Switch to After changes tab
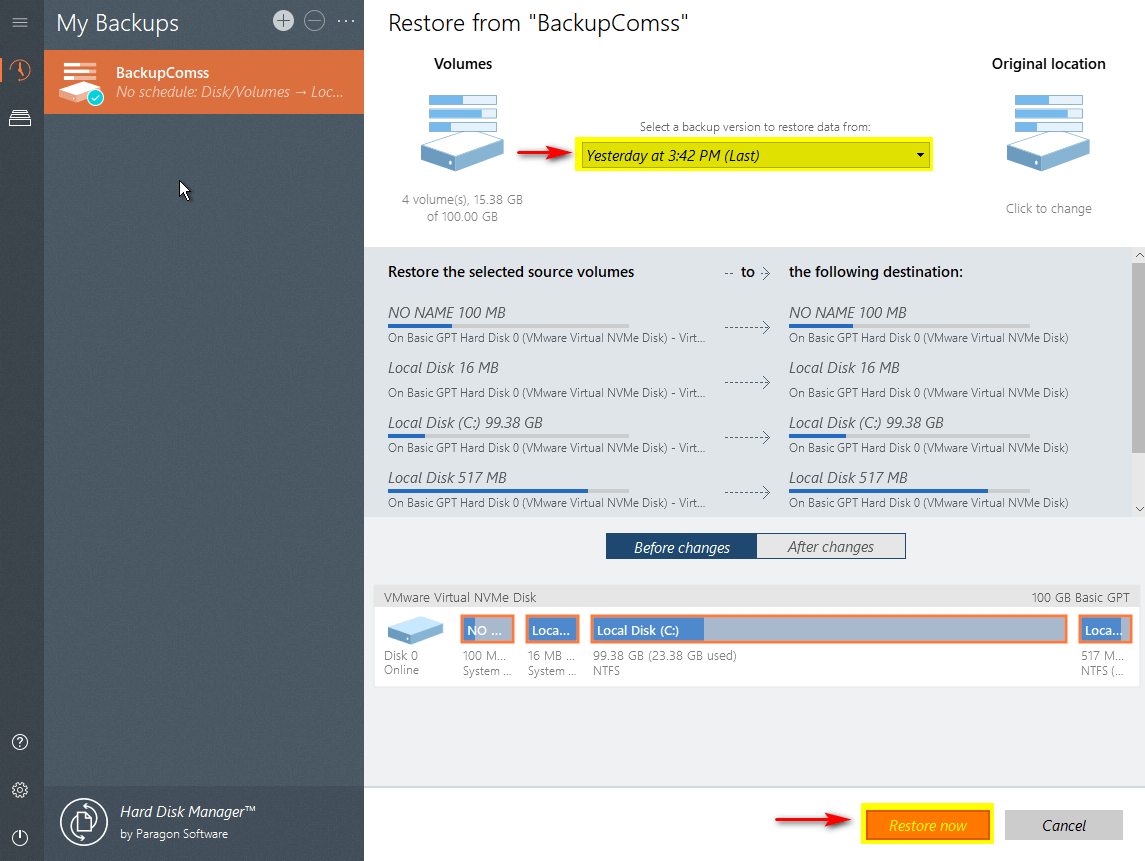 pyautogui.click(x=831, y=547)
